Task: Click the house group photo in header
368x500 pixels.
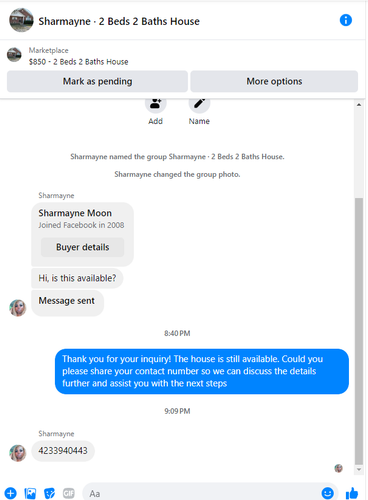Action: [21, 20]
